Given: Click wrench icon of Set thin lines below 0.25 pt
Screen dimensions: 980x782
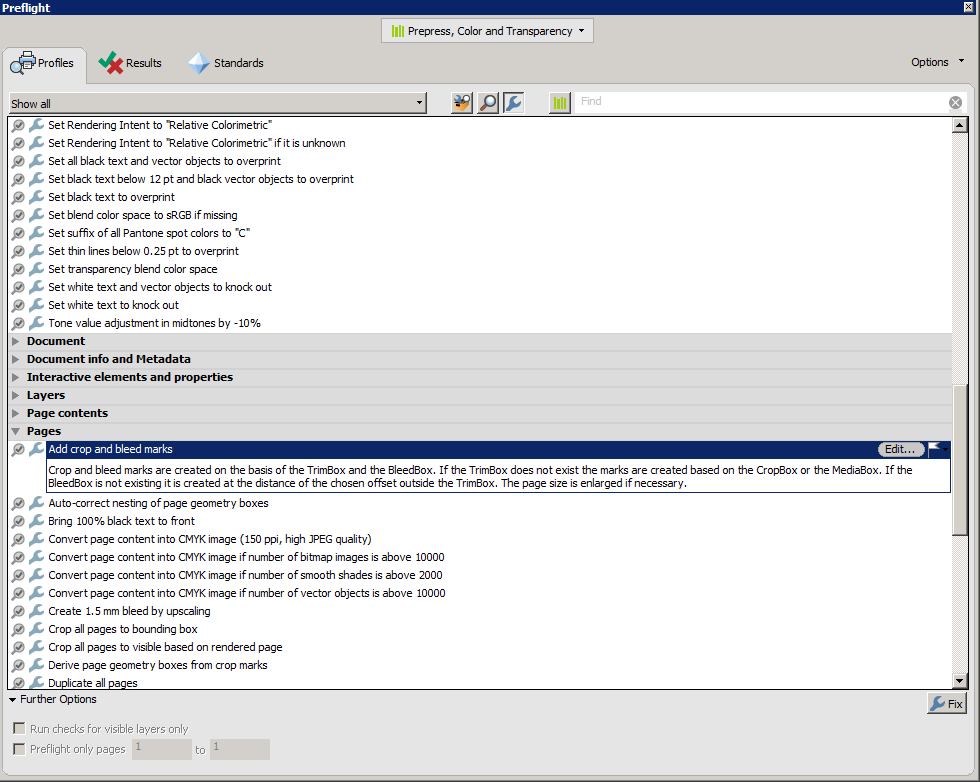Looking at the screenshot, I should pyautogui.click(x=37, y=251).
